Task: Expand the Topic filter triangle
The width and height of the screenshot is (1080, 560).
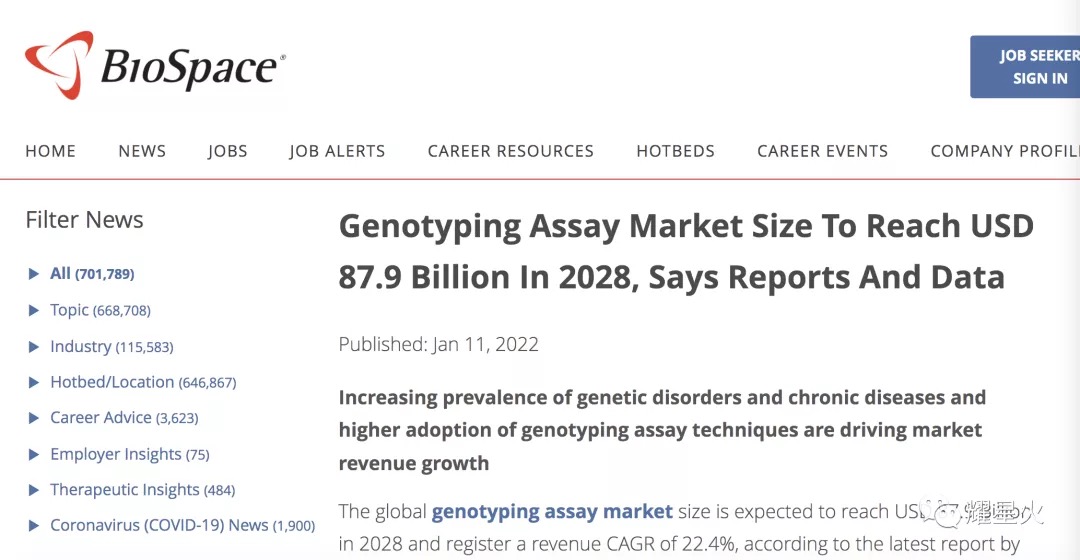Action: 33,311
